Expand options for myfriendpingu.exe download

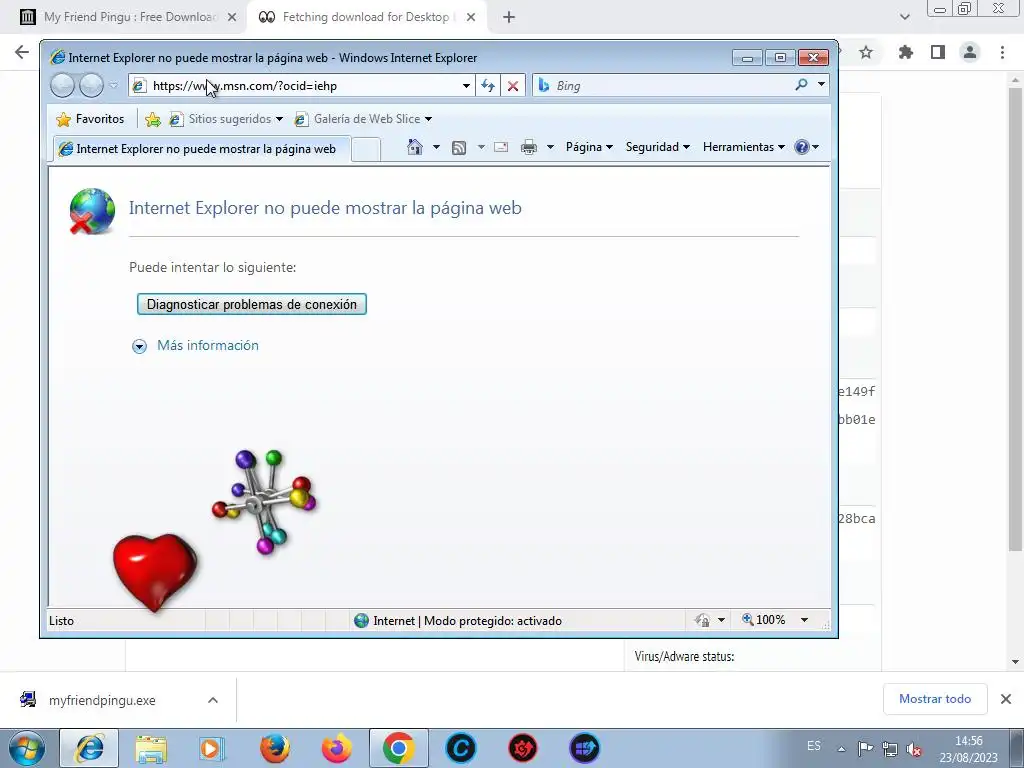[213, 700]
